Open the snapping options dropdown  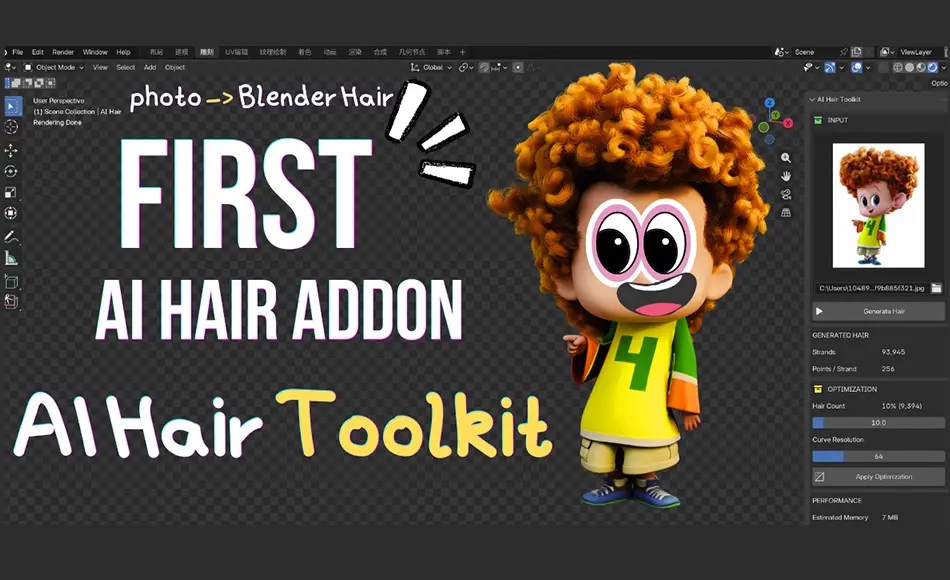coord(500,67)
